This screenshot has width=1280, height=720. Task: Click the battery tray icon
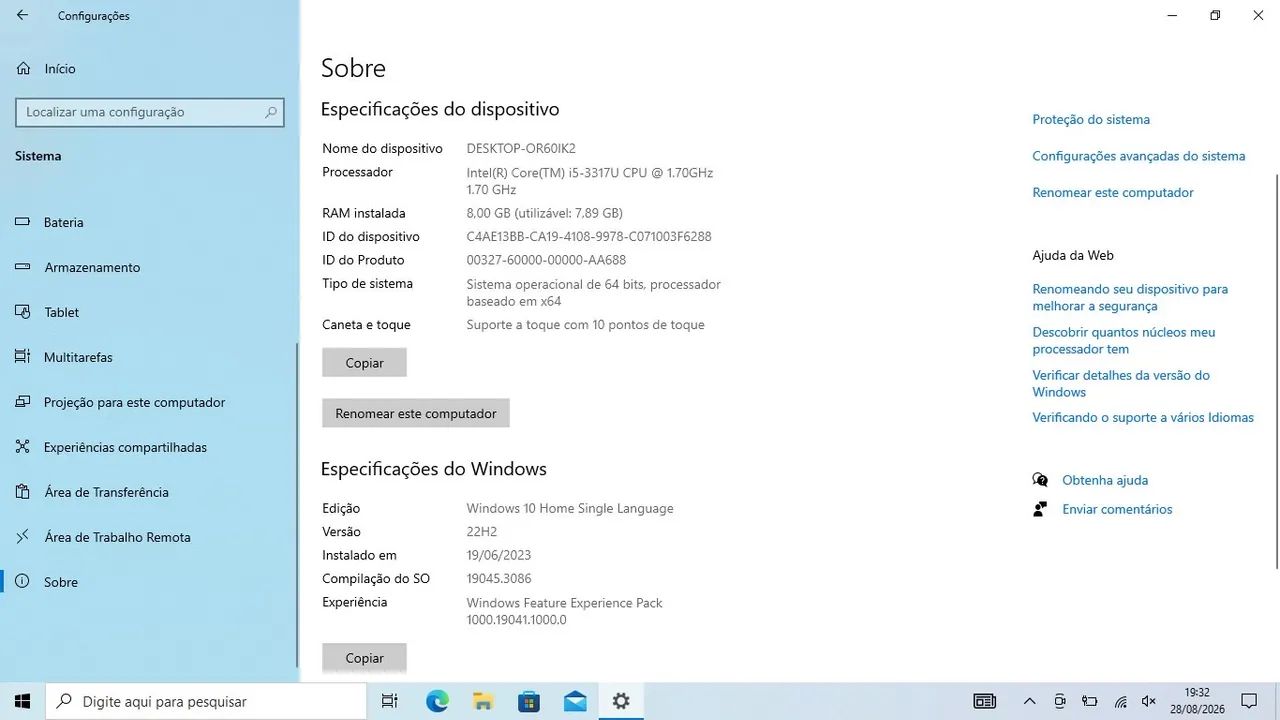[1090, 702]
